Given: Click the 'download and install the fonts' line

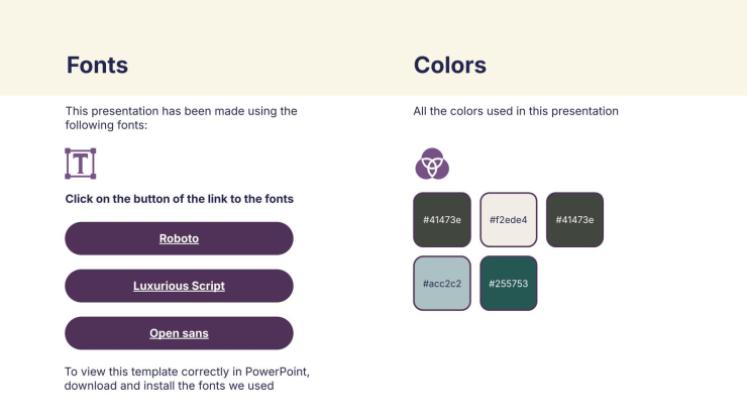Looking at the screenshot, I should [x=169, y=385].
